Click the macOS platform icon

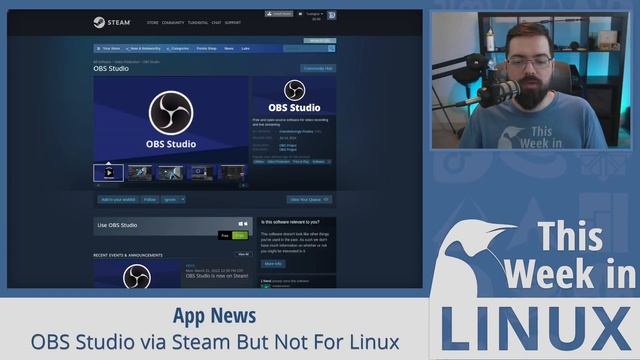pos(246,224)
